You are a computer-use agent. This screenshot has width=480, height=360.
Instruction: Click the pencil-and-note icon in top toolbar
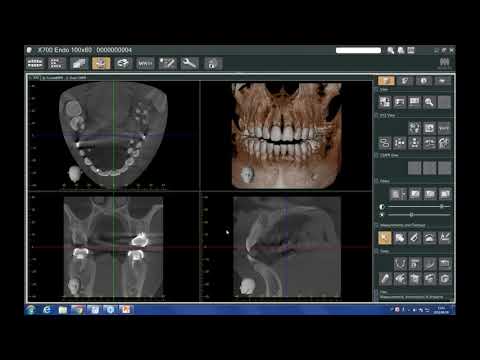pyautogui.click(x=167, y=63)
